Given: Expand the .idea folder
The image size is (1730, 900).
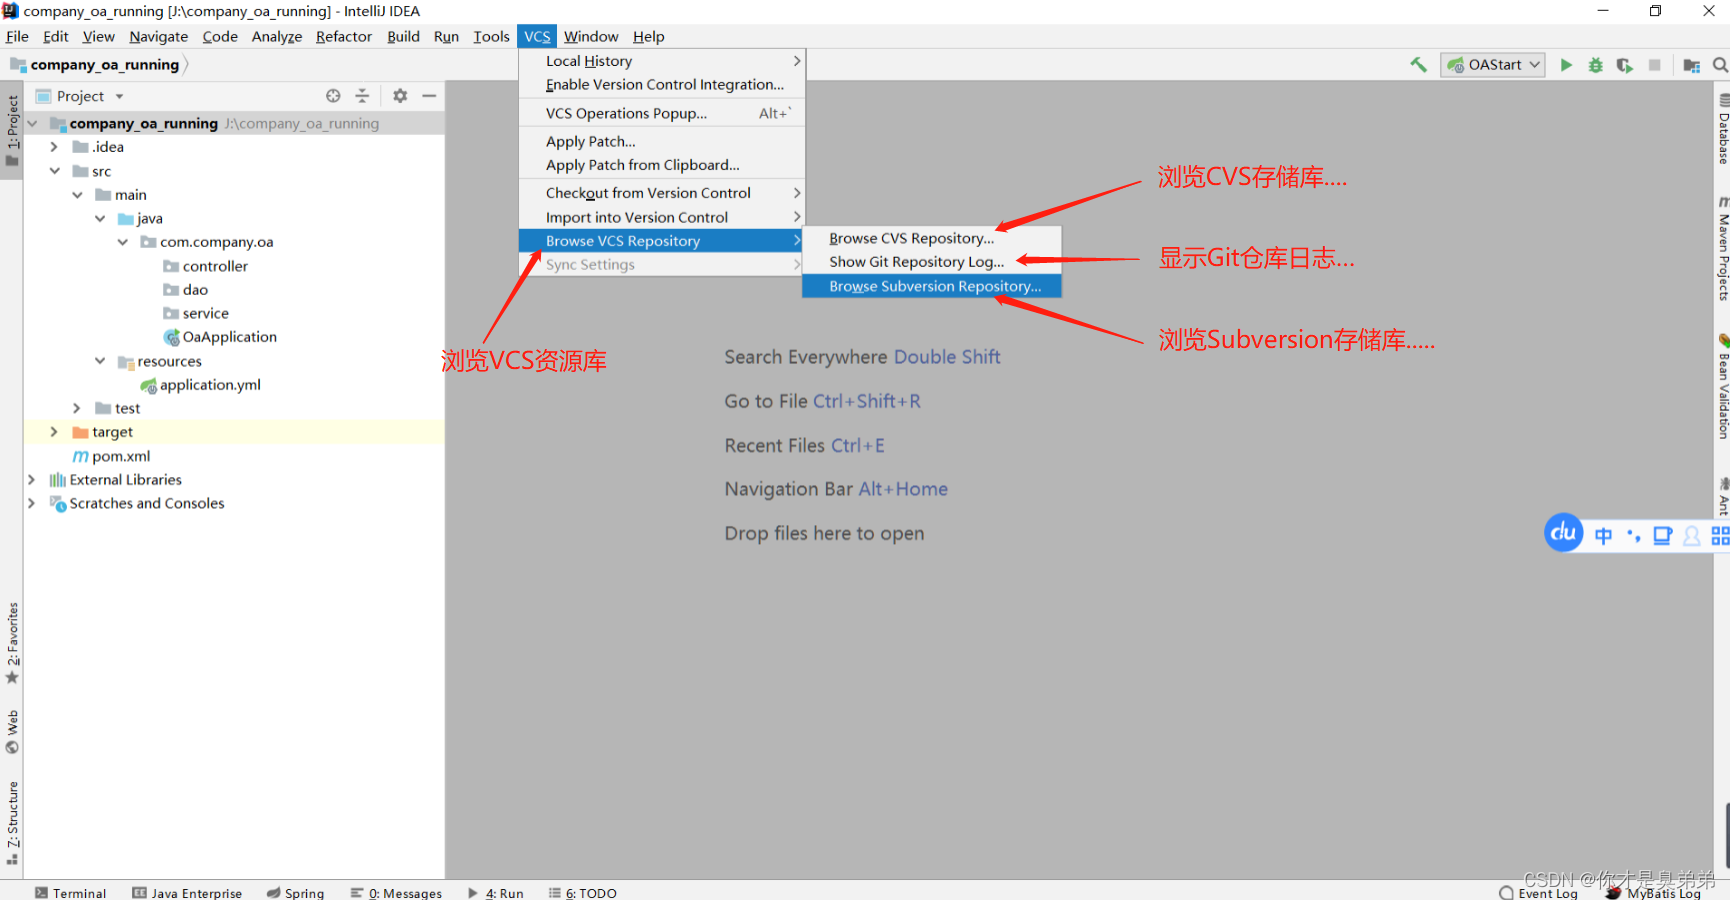Looking at the screenshot, I should pyautogui.click(x=54, y=147).
